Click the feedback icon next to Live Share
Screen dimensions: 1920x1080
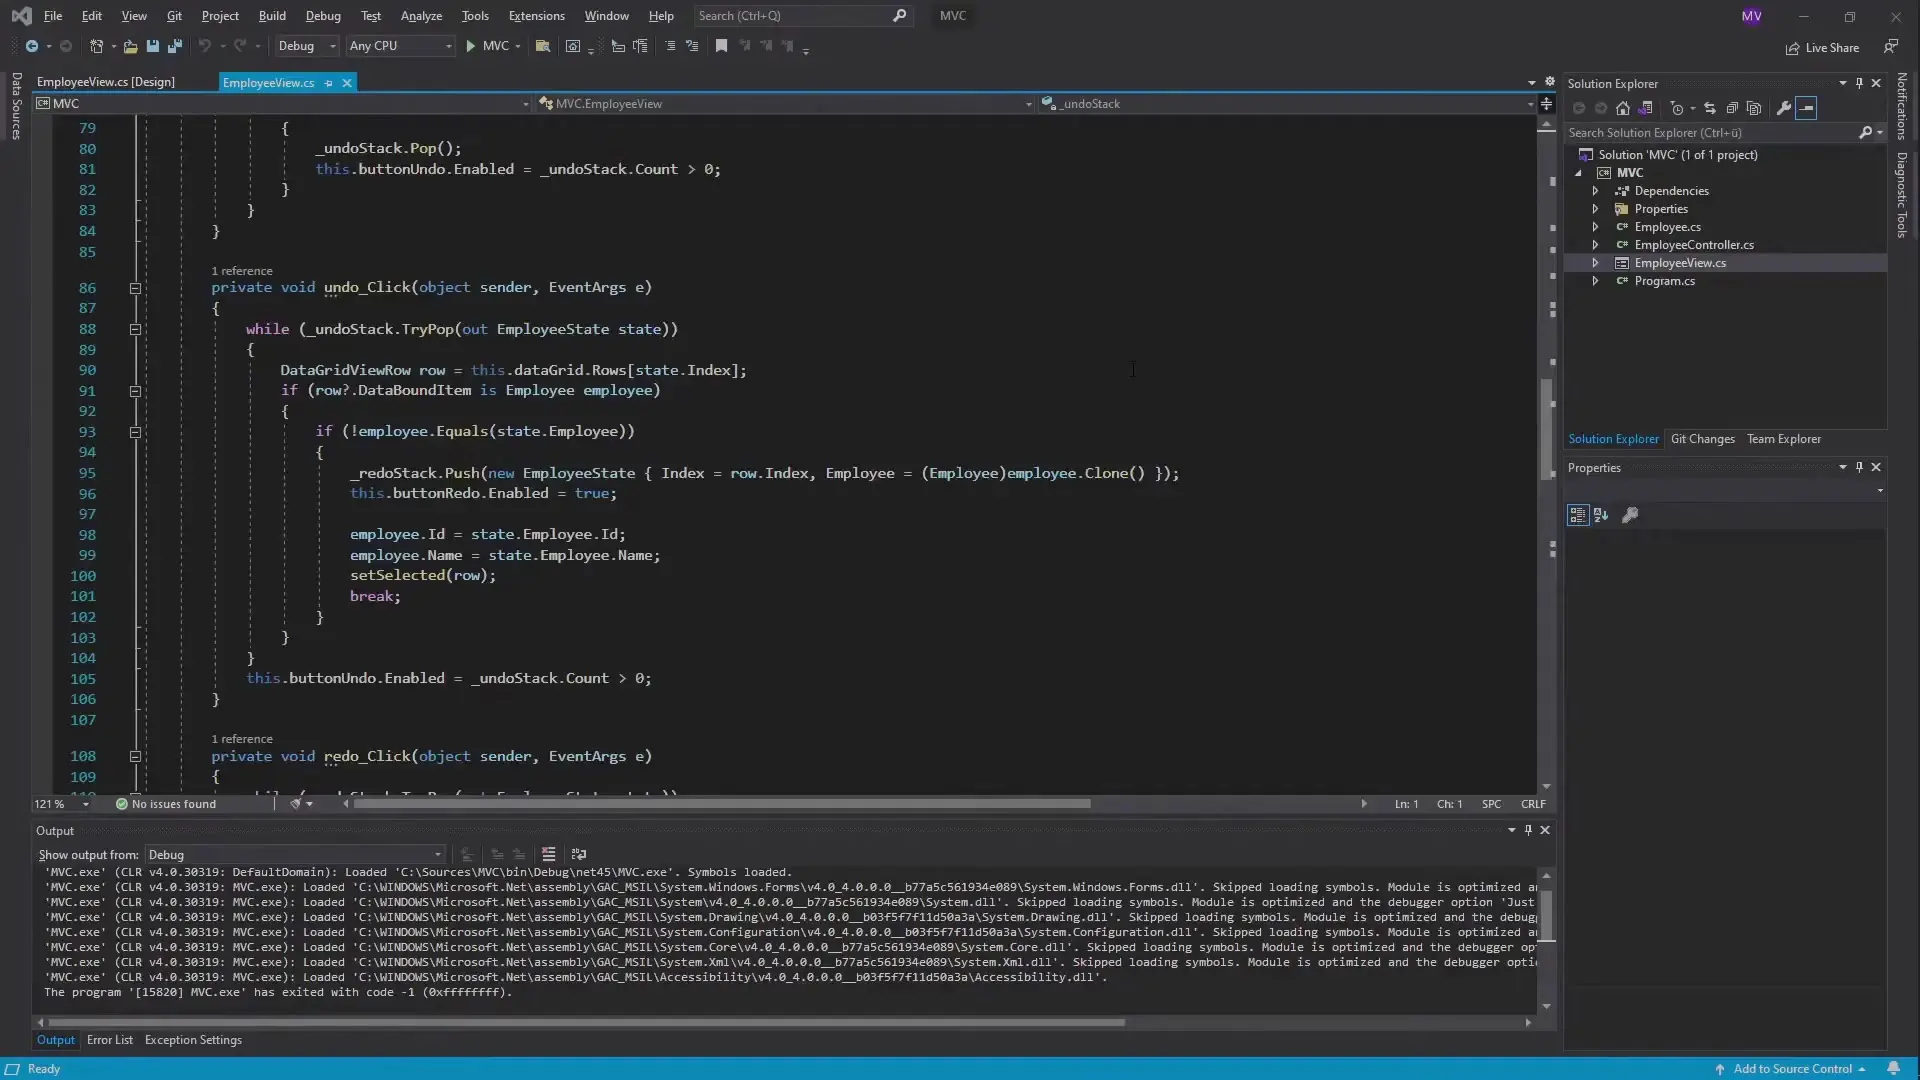pos(1891,46)
